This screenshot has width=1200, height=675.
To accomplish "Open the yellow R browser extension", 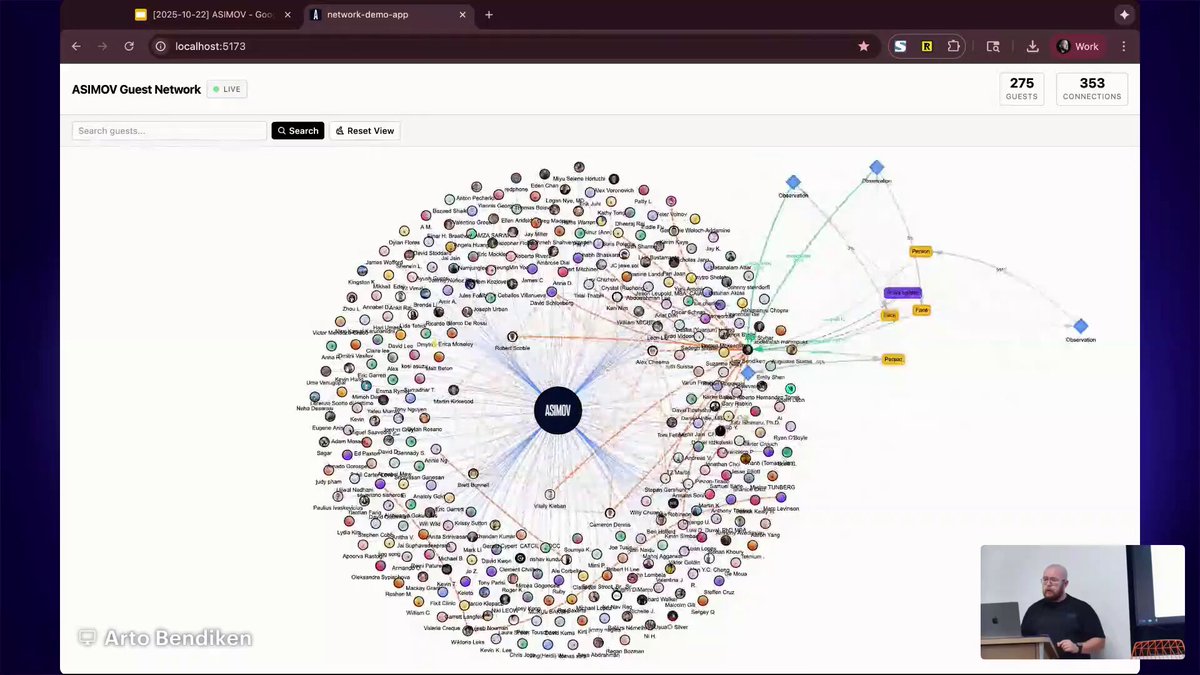I will pyautogui.click(x=927, y=46).
